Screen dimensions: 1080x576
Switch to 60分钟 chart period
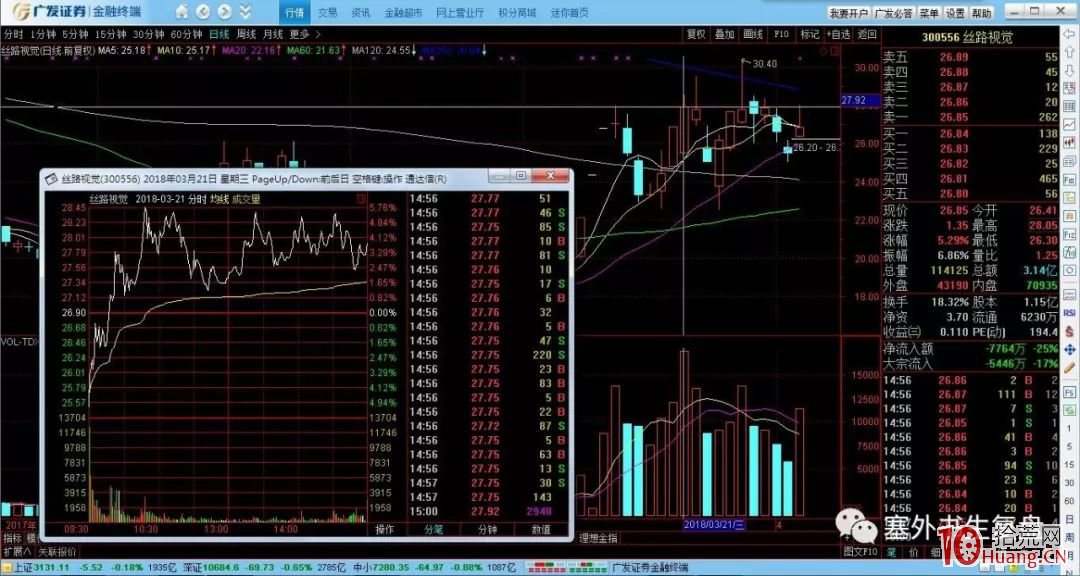point(186,34)
